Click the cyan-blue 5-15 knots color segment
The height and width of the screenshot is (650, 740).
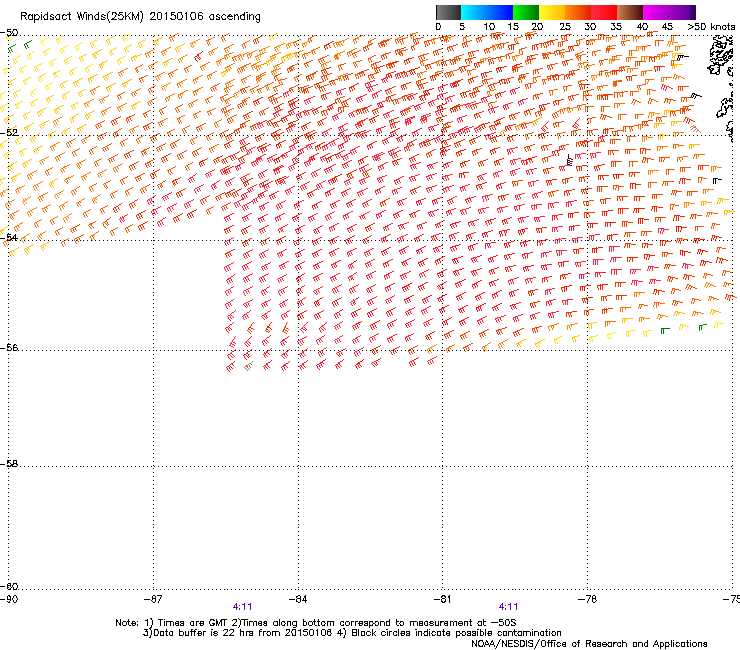tap(487, 12)
